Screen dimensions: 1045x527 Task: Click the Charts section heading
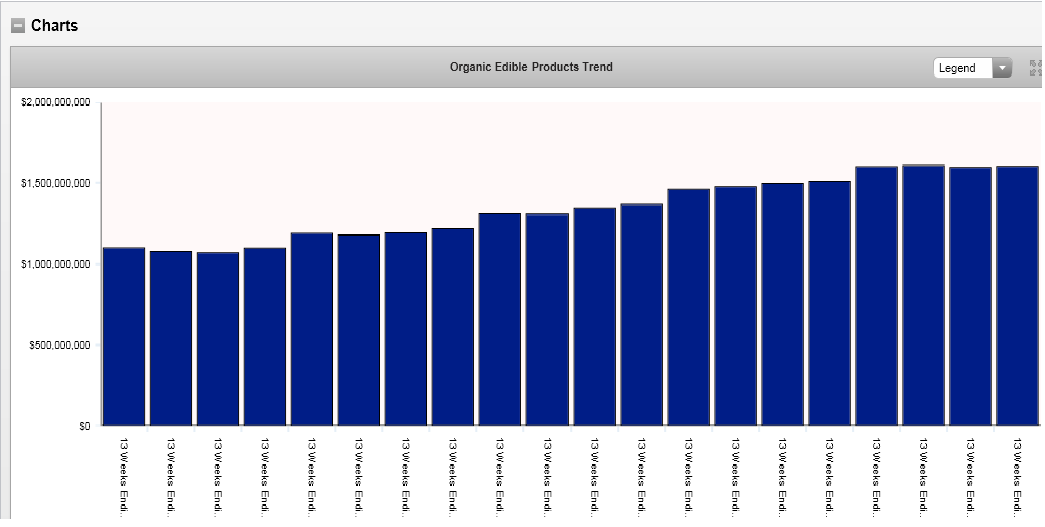click(x=54, y=25)
